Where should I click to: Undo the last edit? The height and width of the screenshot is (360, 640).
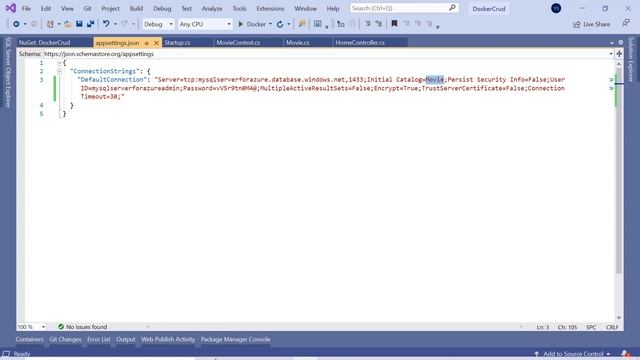(x=106, y=24)
